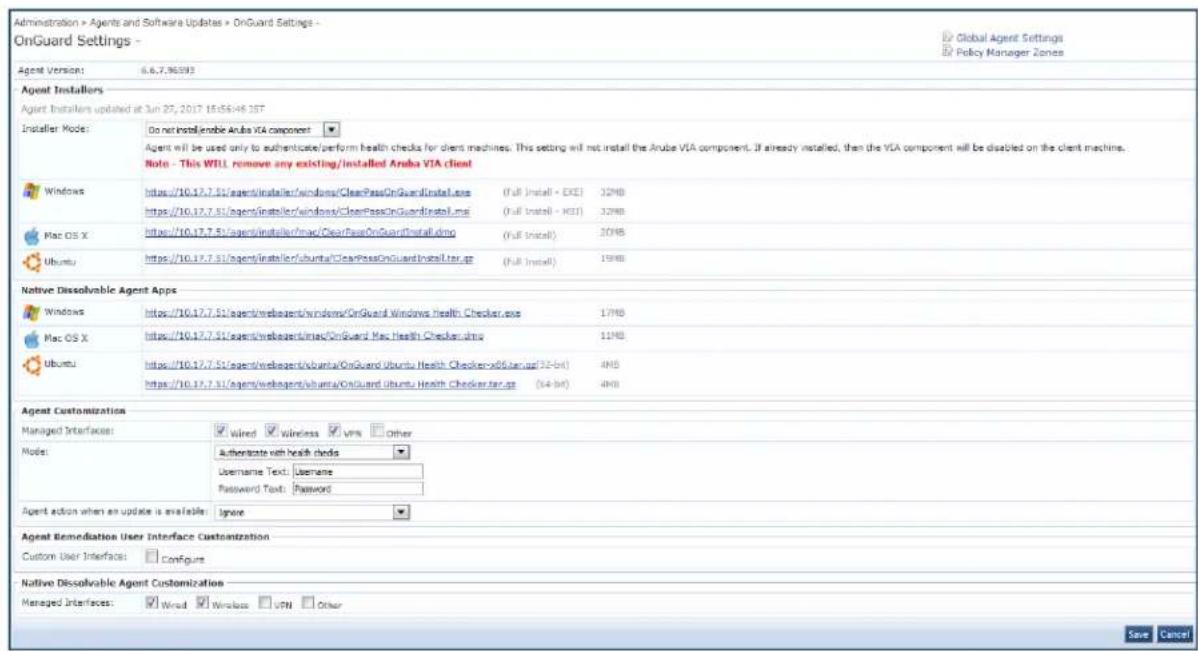Click the Username Text input field

tap(358, 471)
